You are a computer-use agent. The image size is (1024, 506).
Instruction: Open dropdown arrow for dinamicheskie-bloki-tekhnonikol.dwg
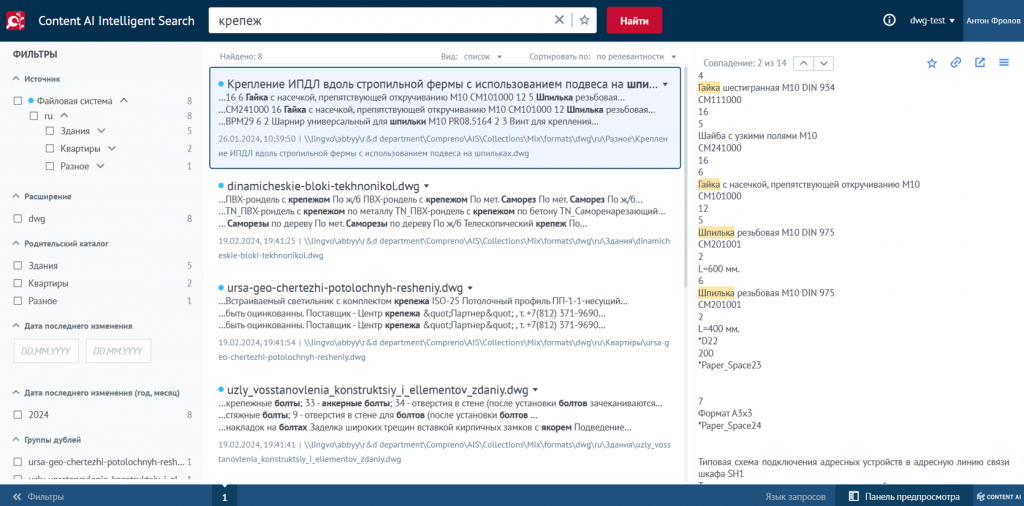click(426, 186)
